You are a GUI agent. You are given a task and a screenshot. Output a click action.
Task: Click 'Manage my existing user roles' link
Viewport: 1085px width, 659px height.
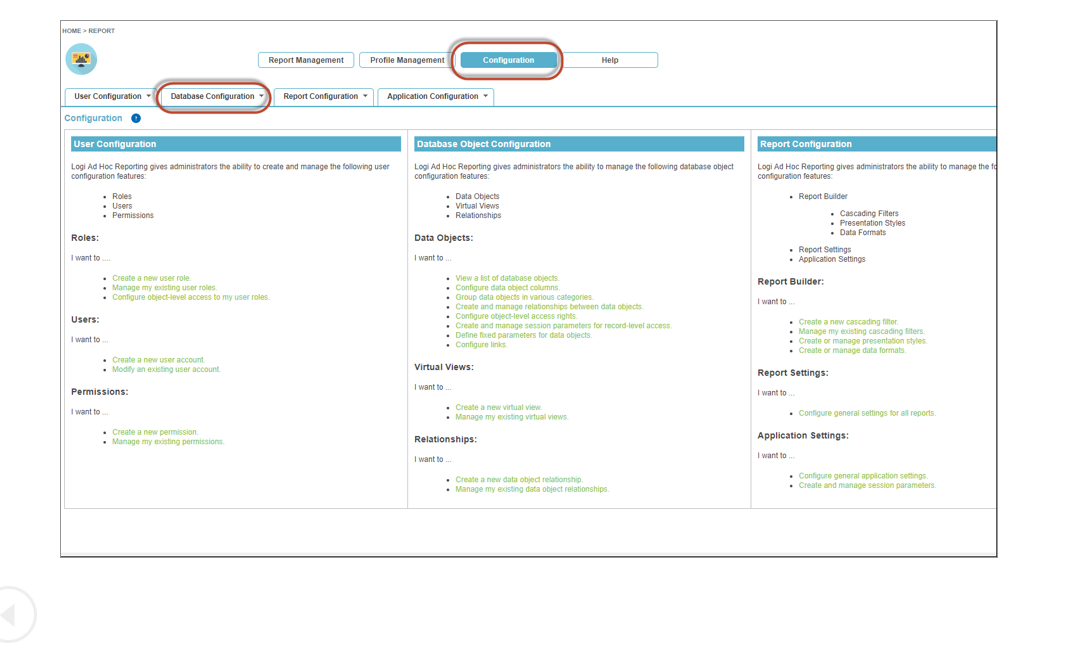point(164,288)
